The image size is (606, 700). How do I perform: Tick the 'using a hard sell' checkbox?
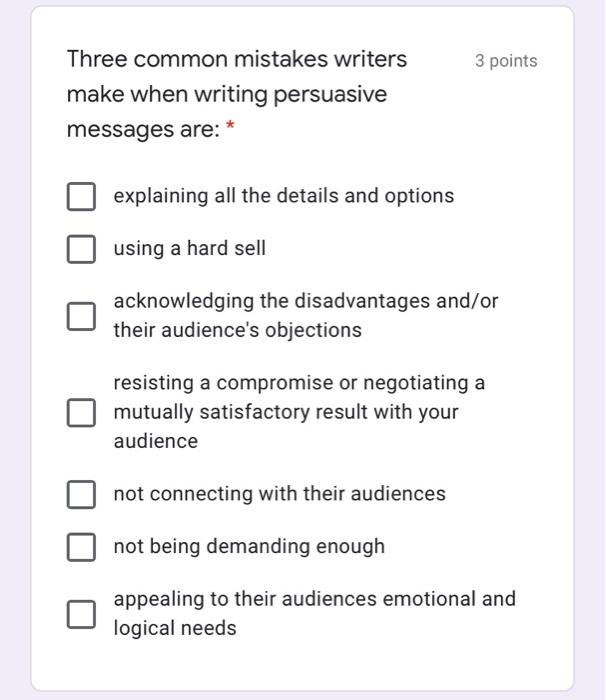pyautogui.click(x=81, y=249)
